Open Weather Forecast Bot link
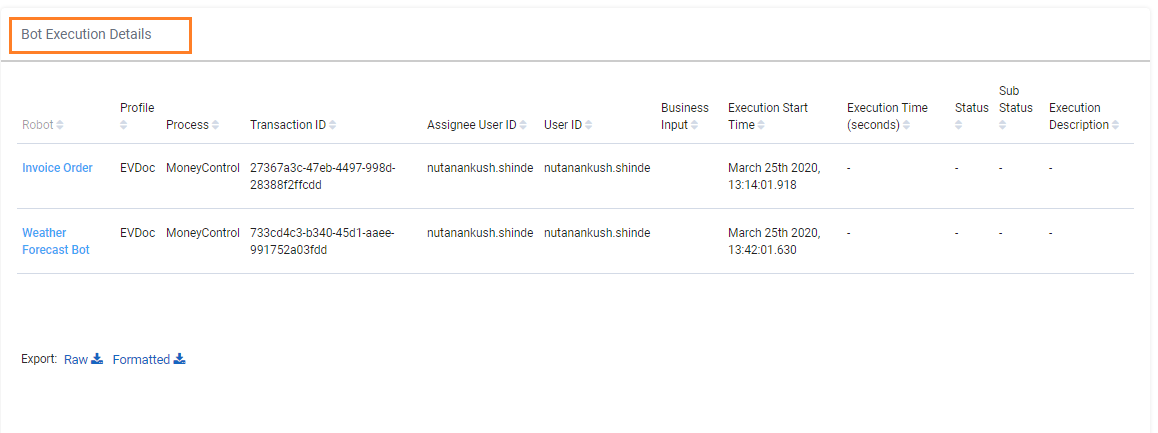 tap(56, 242)
